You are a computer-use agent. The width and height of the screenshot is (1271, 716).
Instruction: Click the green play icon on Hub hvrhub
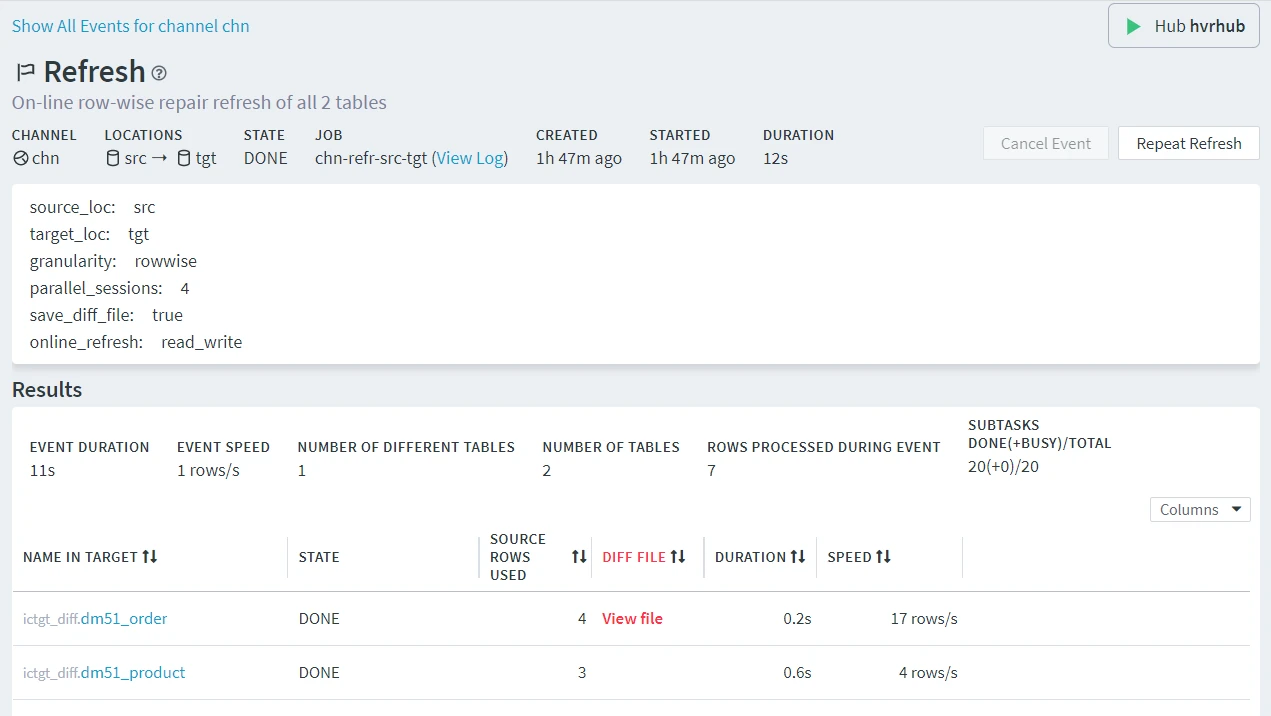[1135, 25]
